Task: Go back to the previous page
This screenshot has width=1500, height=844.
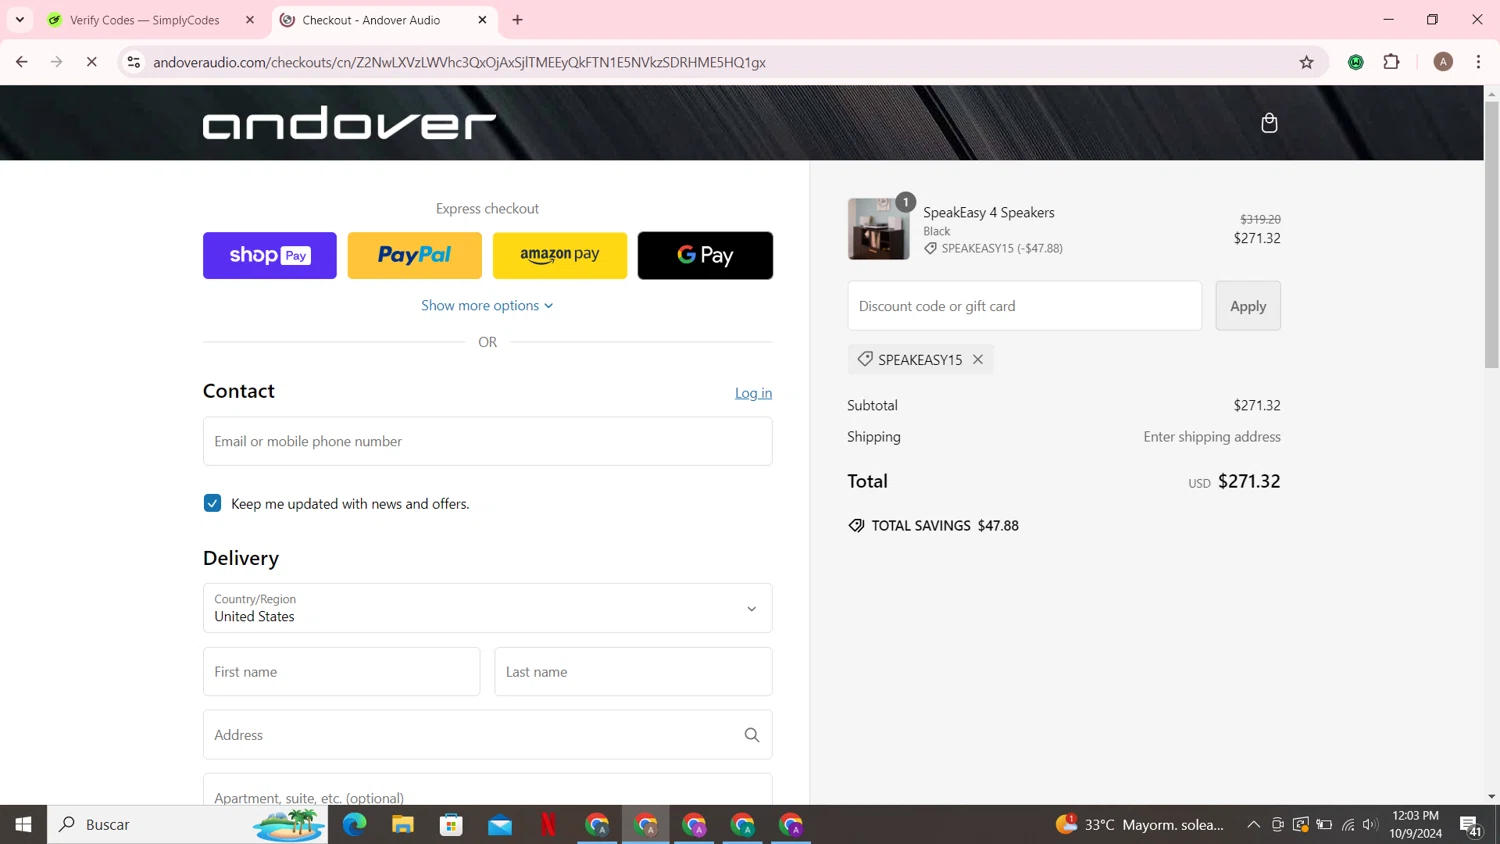Action: (x=22, y=62)
